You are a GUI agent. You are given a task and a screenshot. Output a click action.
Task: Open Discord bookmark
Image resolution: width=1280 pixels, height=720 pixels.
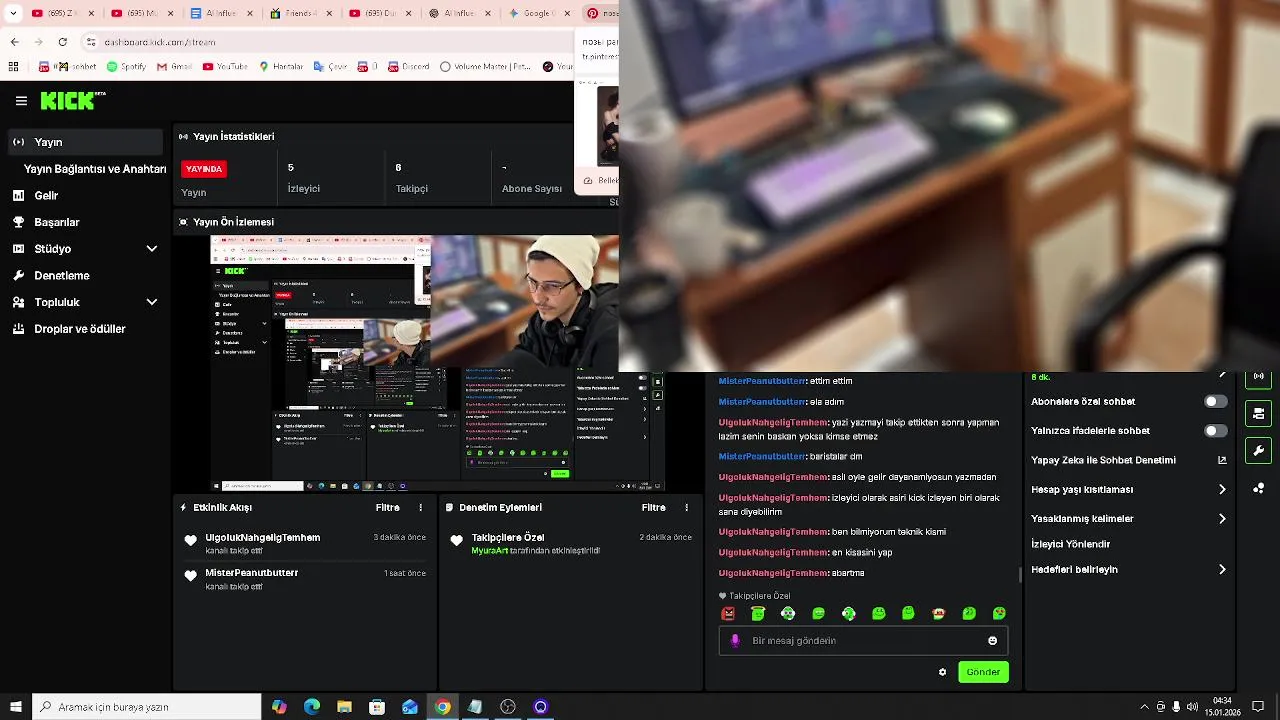point(408,67)
